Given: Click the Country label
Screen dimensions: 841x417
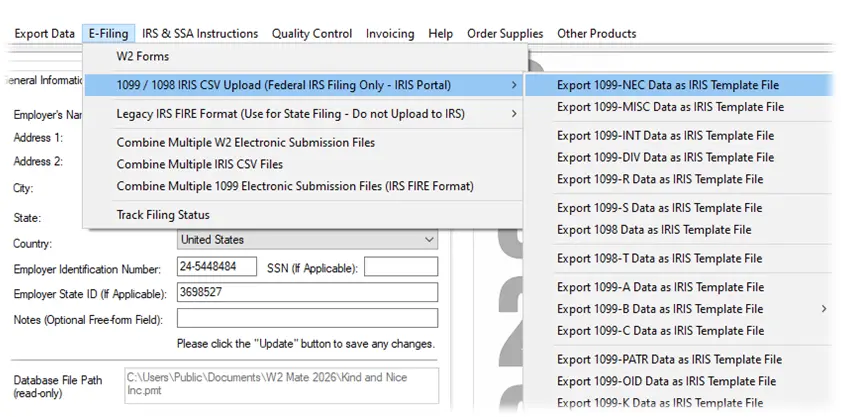Looking at the screenshot, I should 33,244.
